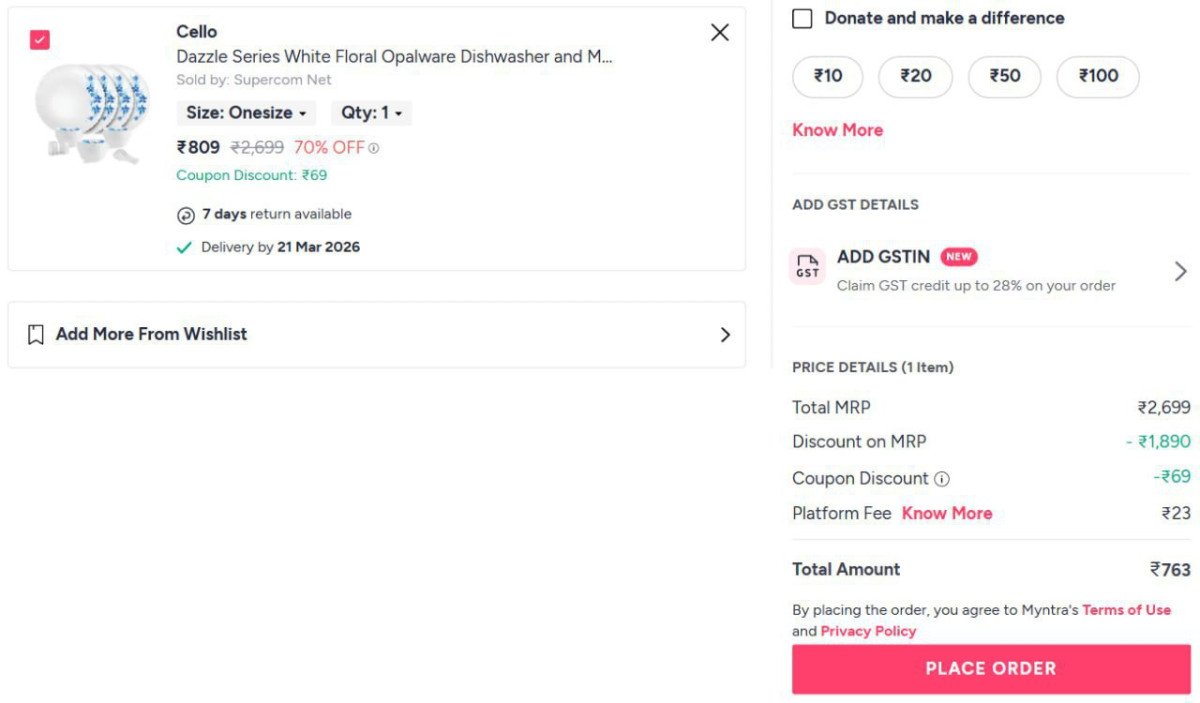Click the GST icon beside ADD GSTIN
The width and height of the screenshot is (1200, 703).
807,267
